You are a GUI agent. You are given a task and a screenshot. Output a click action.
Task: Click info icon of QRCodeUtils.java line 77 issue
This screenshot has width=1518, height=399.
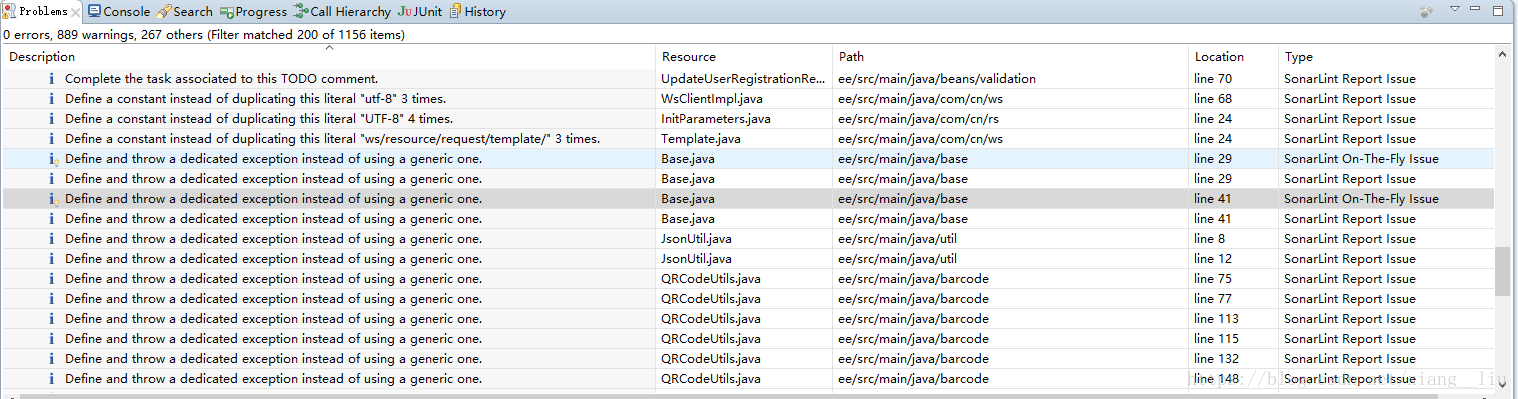pyautogui.click(x=52, y=299)
